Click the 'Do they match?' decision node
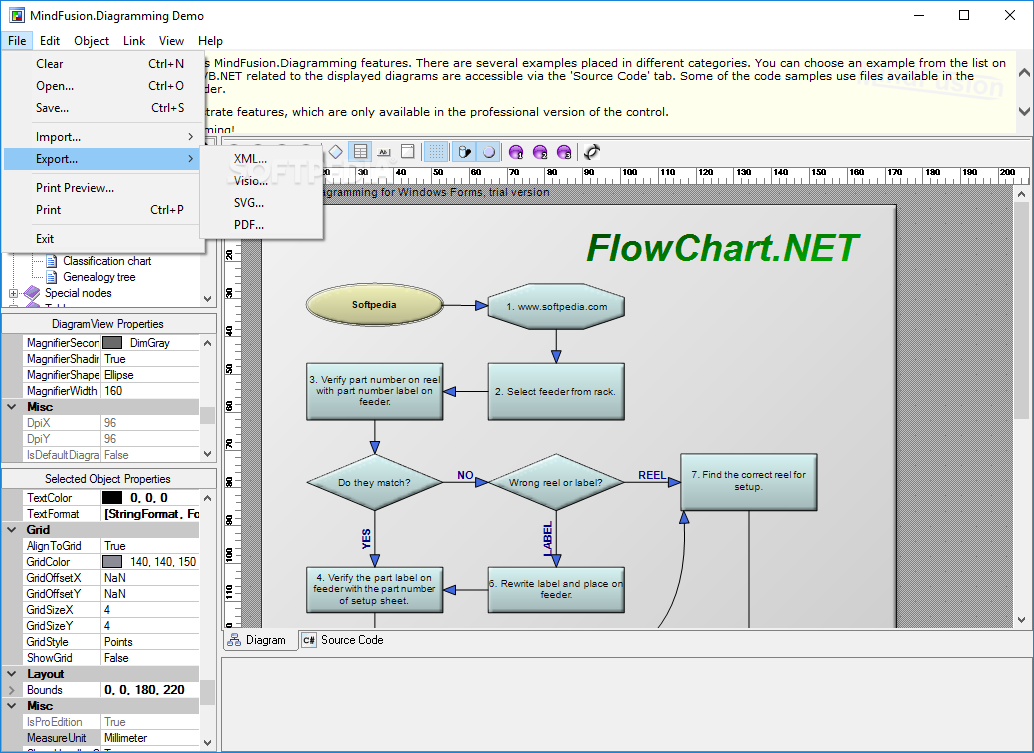 pyautogui.click(x=374, y=483)
